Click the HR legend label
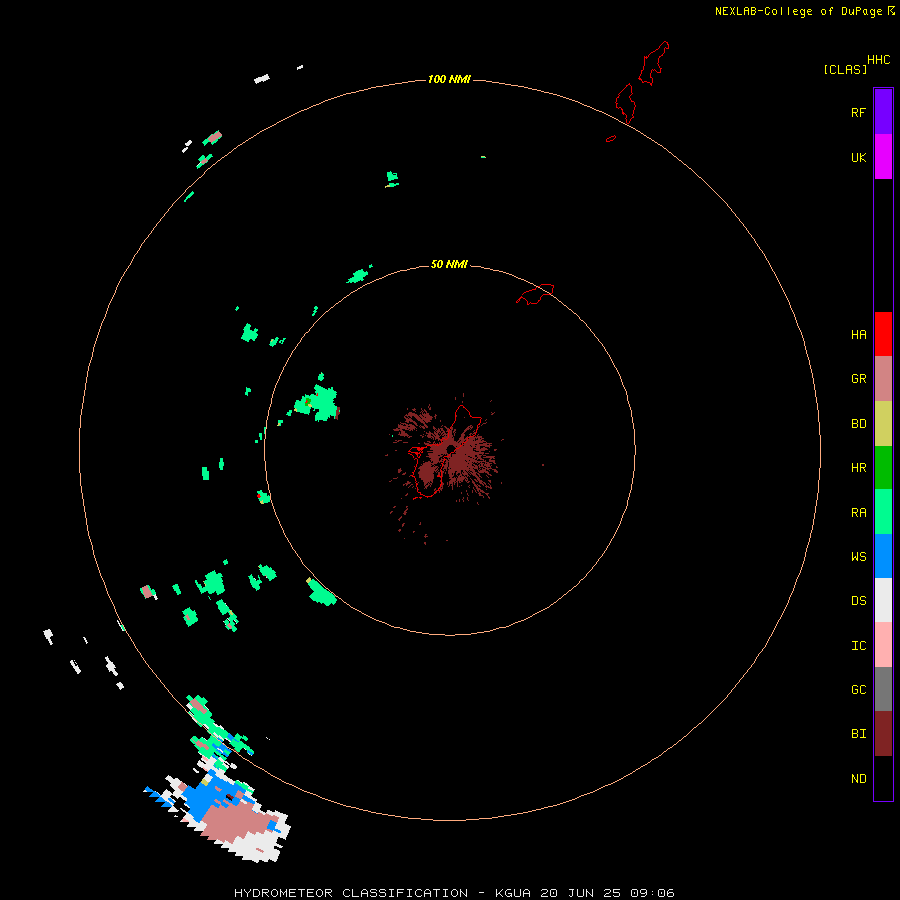 [858, 468]
